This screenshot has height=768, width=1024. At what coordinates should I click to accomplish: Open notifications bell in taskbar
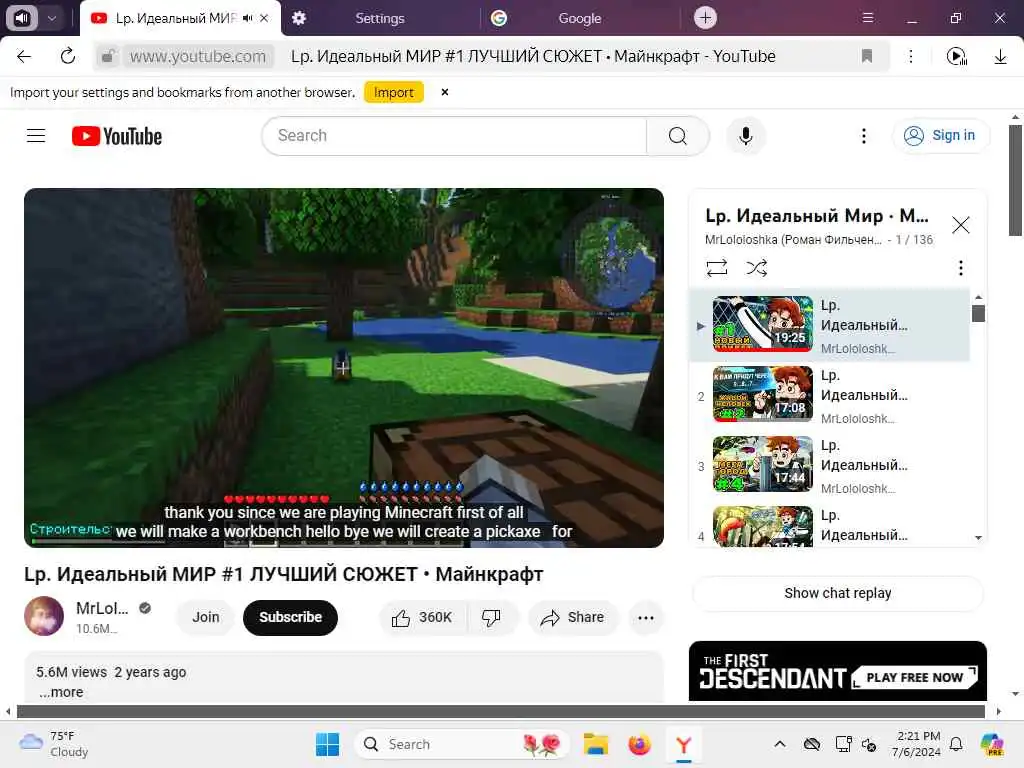point(956,744)
